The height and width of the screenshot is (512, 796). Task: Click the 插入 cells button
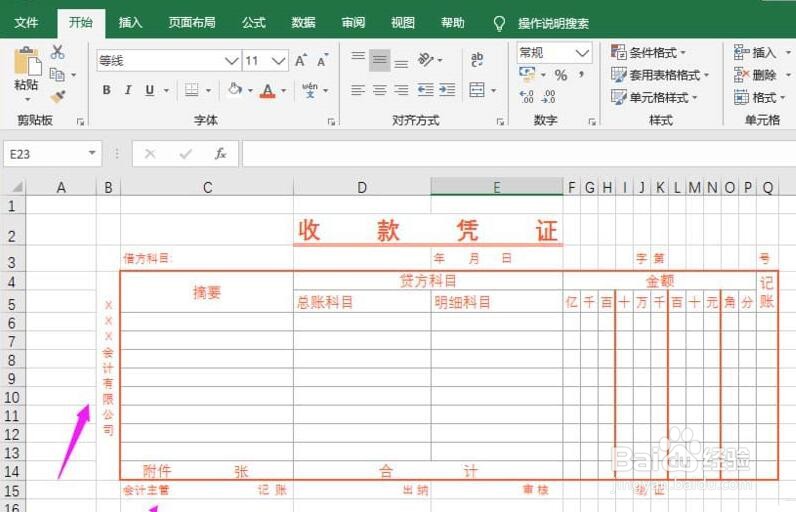click(755, 52)
